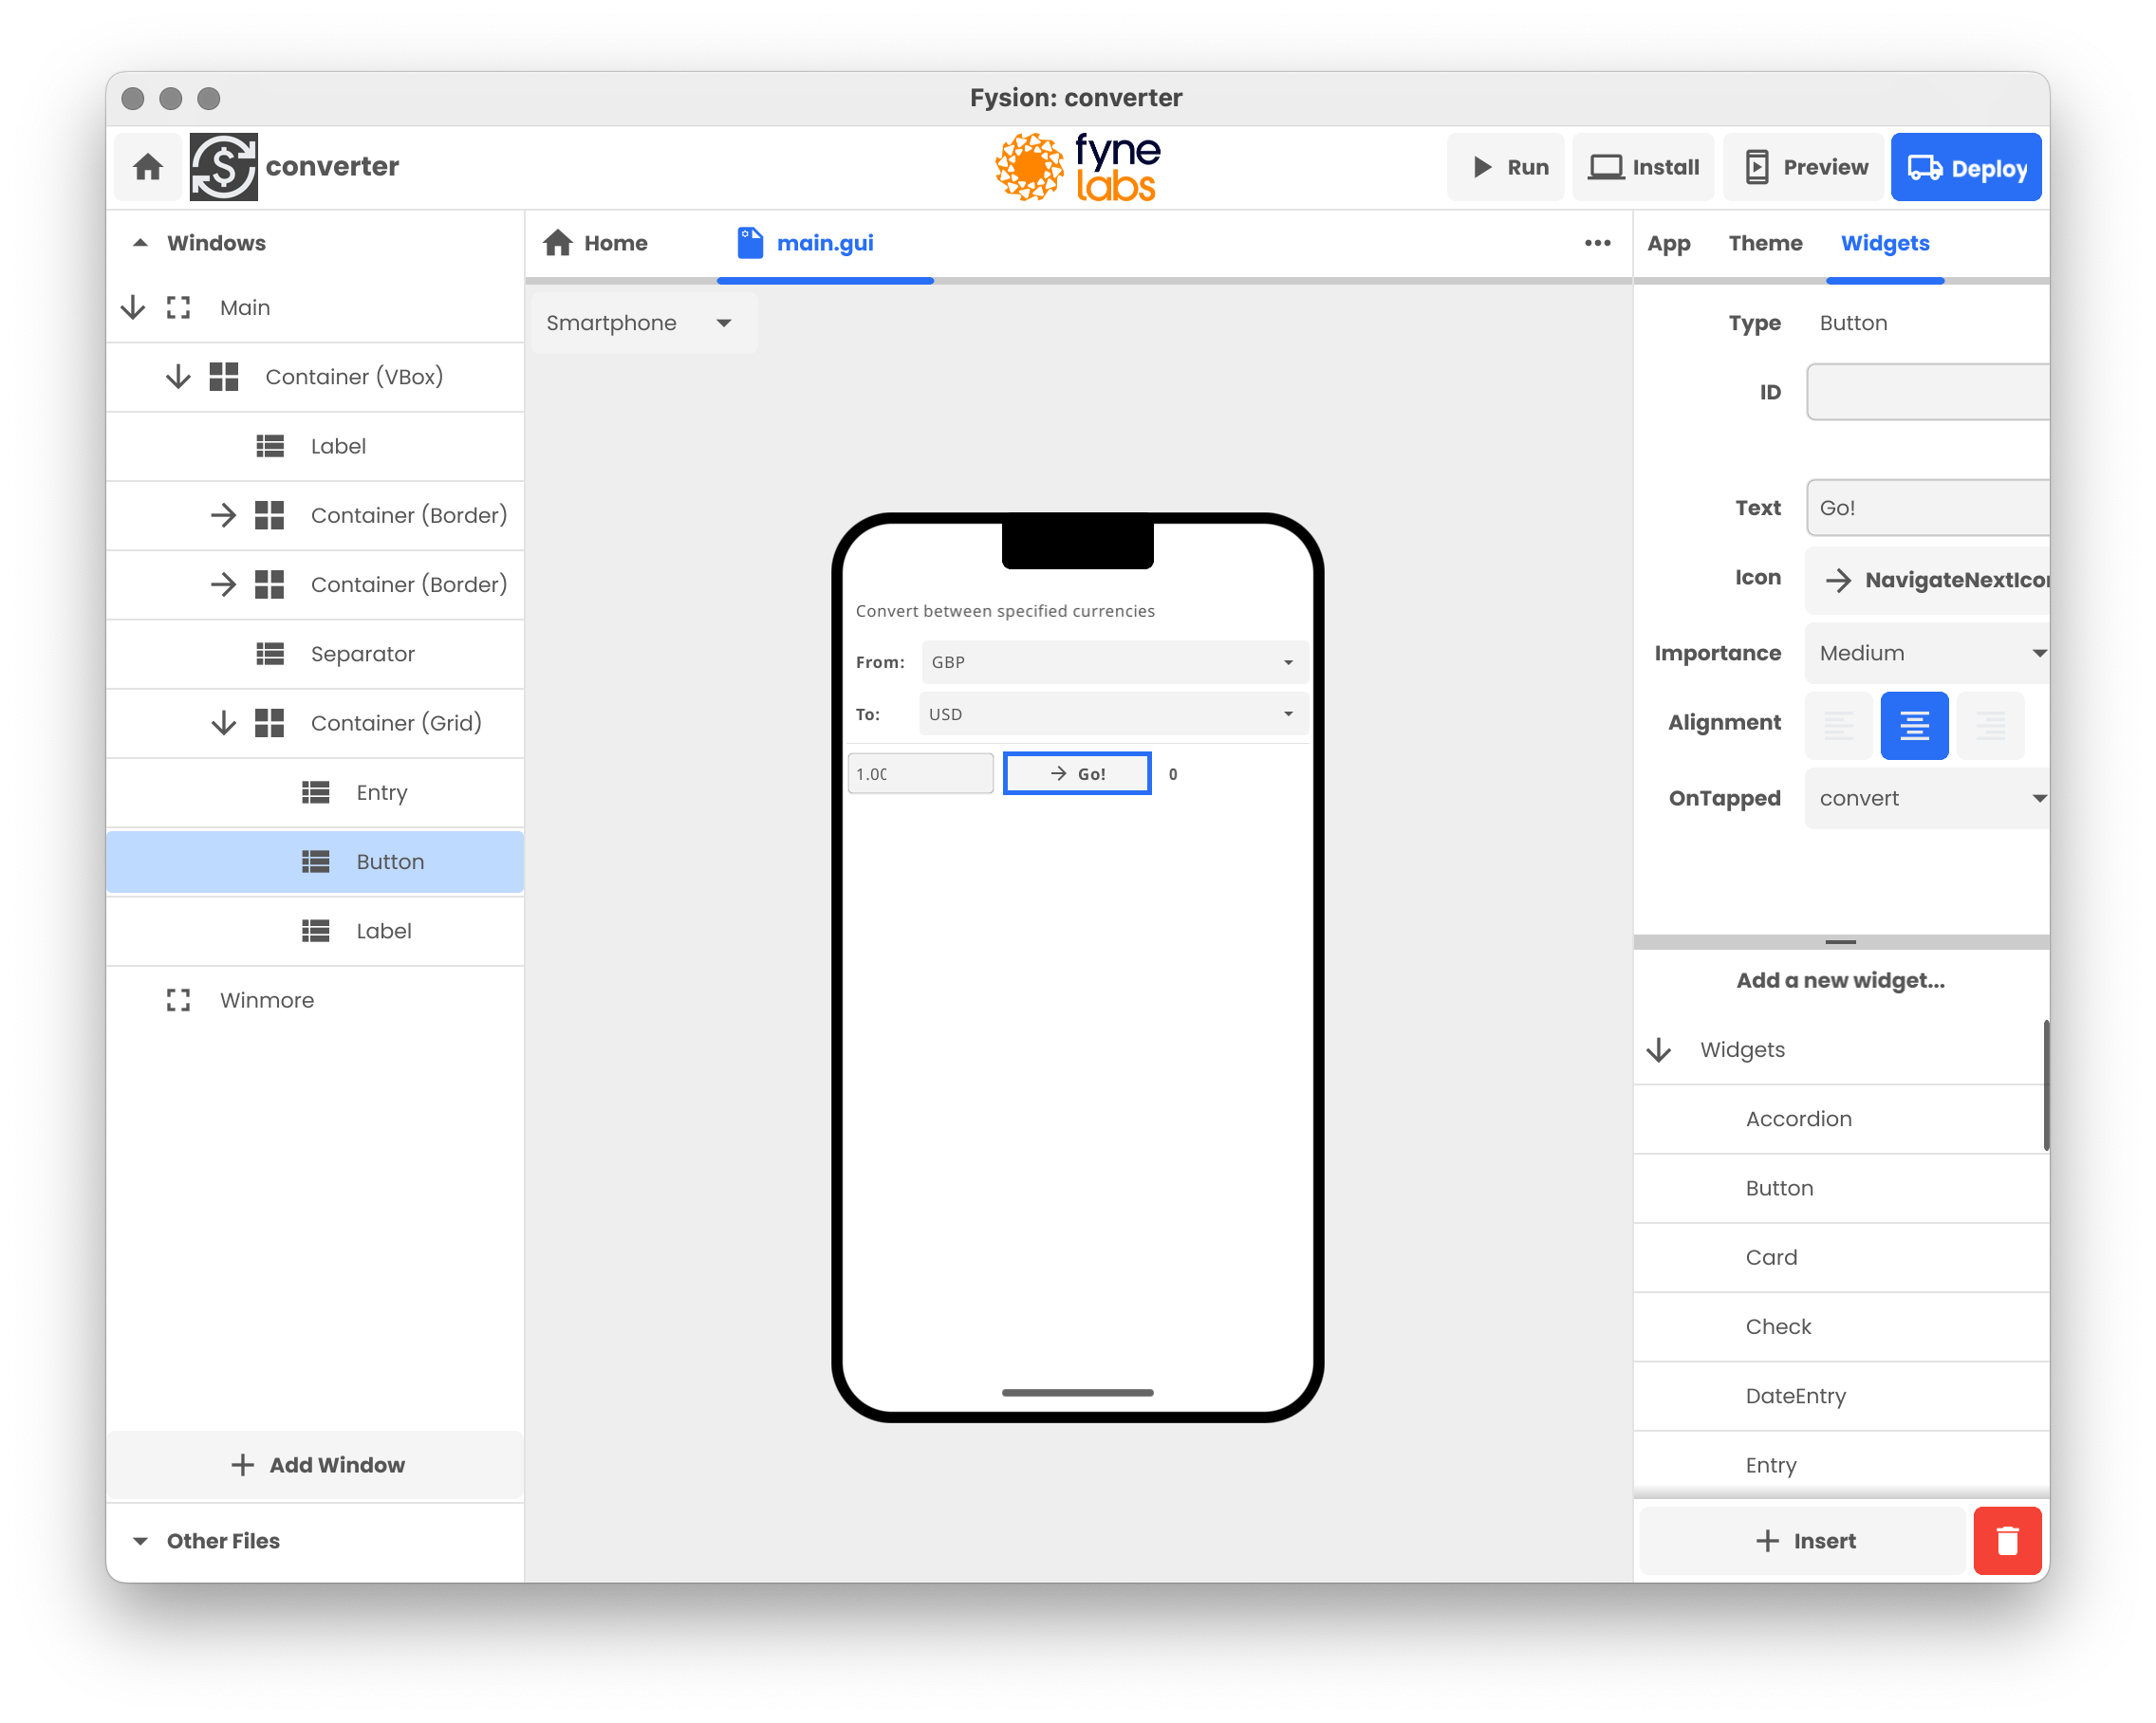The width and height of the screenshot is (2156, 1723).
Task: Deploy the converter project
Action: [x=1965, y=167]
